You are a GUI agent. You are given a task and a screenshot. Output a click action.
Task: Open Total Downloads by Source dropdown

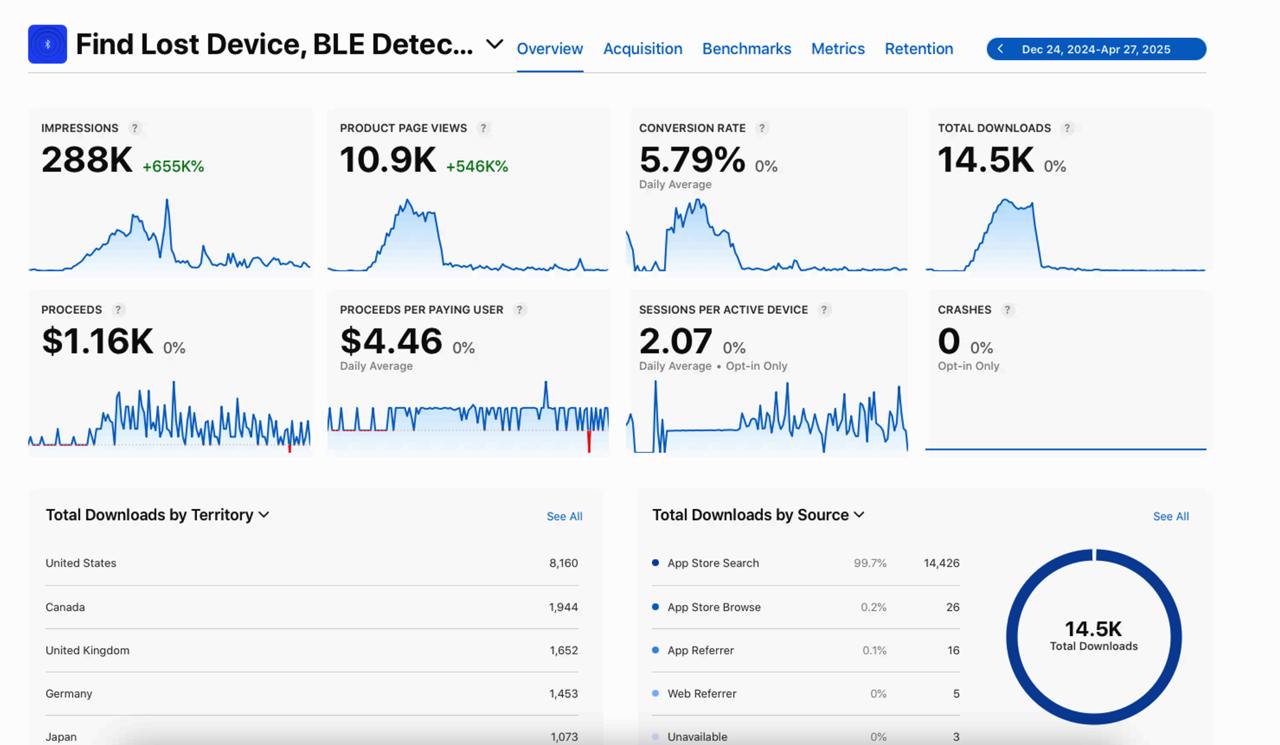coord(858,515)
